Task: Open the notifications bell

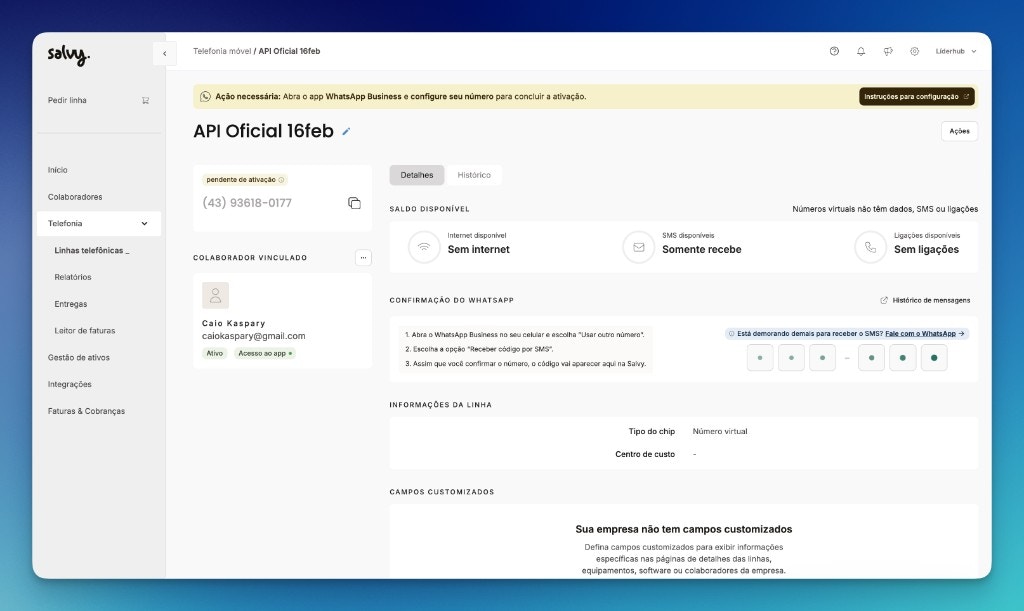Action: click(x=861, y=51)
